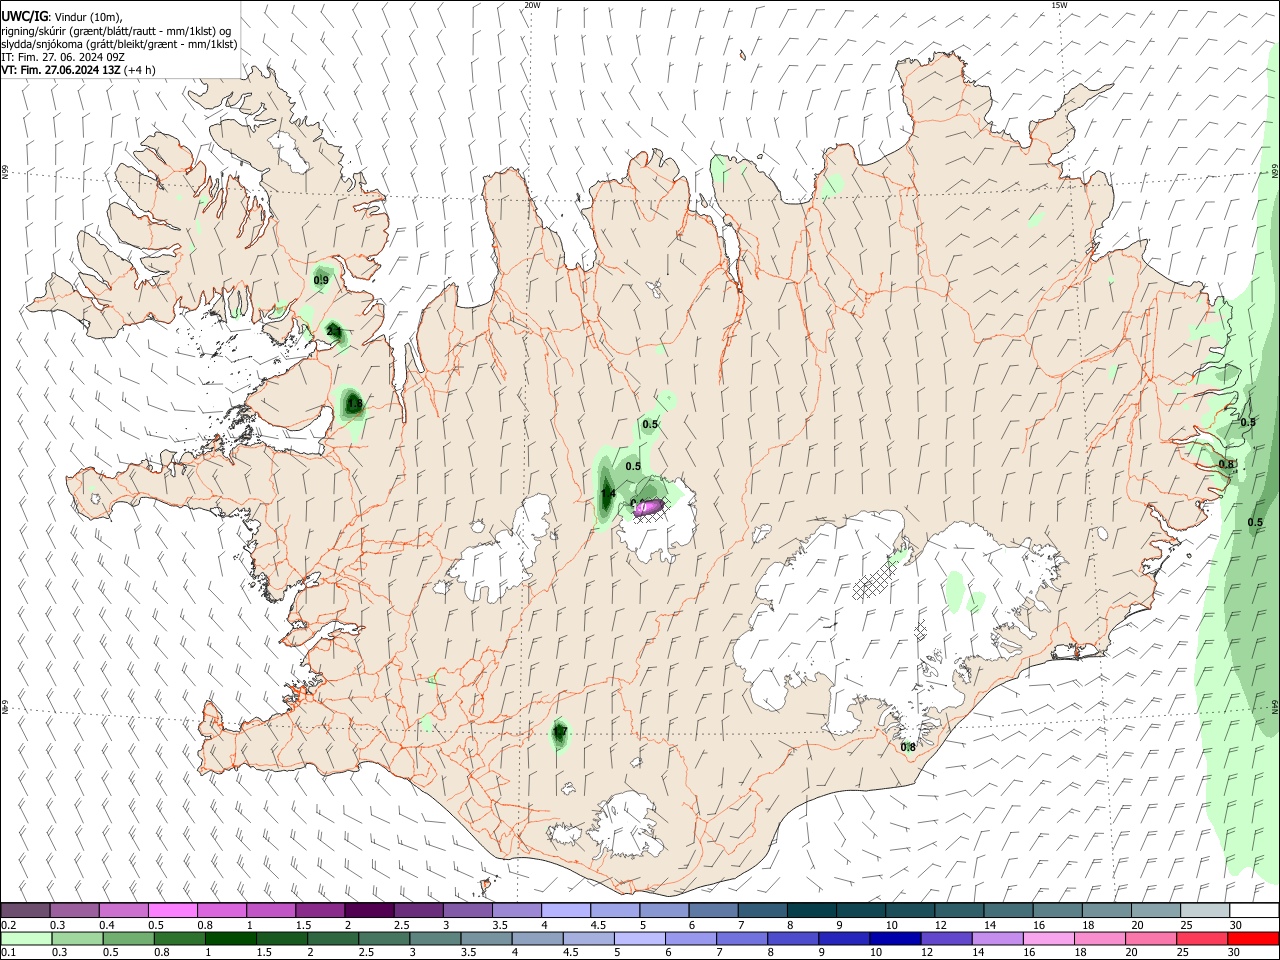Click the "1.7" precipitation cell in the south
This screenshot has height=960, width=1280.
(560, 733)
